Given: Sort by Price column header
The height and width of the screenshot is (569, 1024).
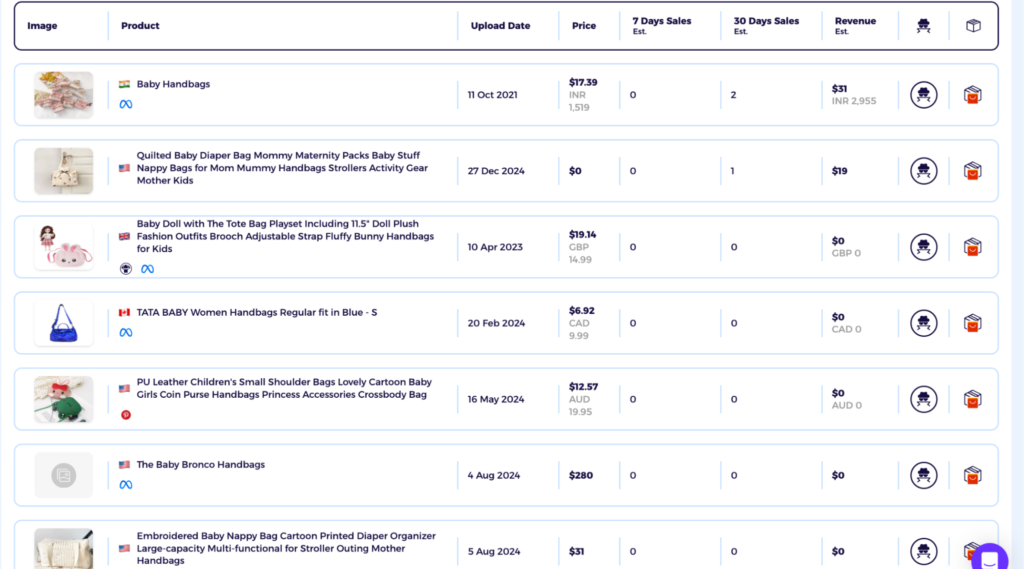Looking at the screenshot, I should click(584, 26).
